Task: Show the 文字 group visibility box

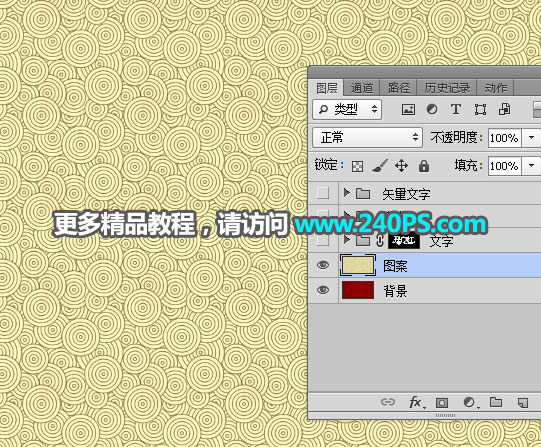Action: 323,240
